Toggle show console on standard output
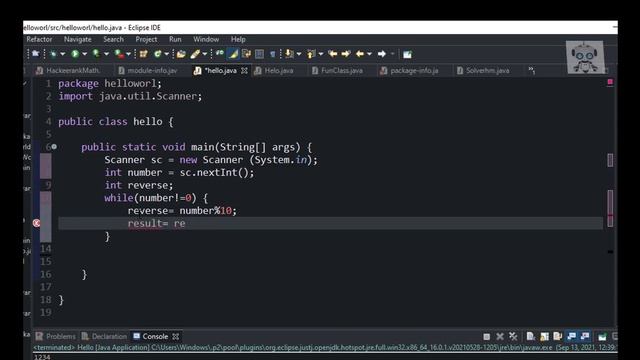This screenshot has width=640, height=360. pos(571,337)
